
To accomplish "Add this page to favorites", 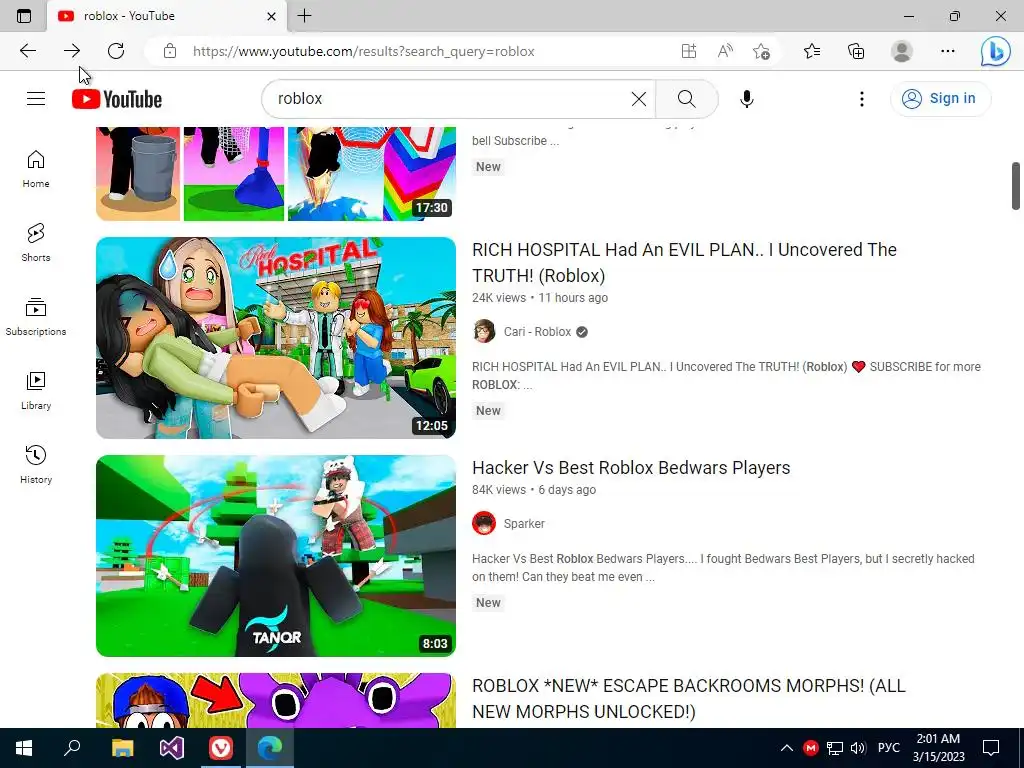I will [761, 51].
